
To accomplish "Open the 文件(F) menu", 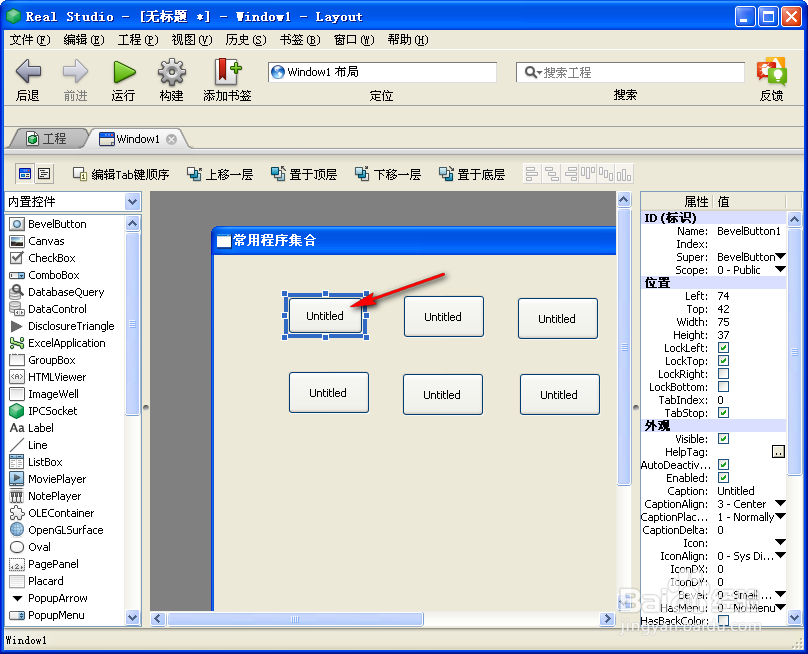I will pos(30,40).
